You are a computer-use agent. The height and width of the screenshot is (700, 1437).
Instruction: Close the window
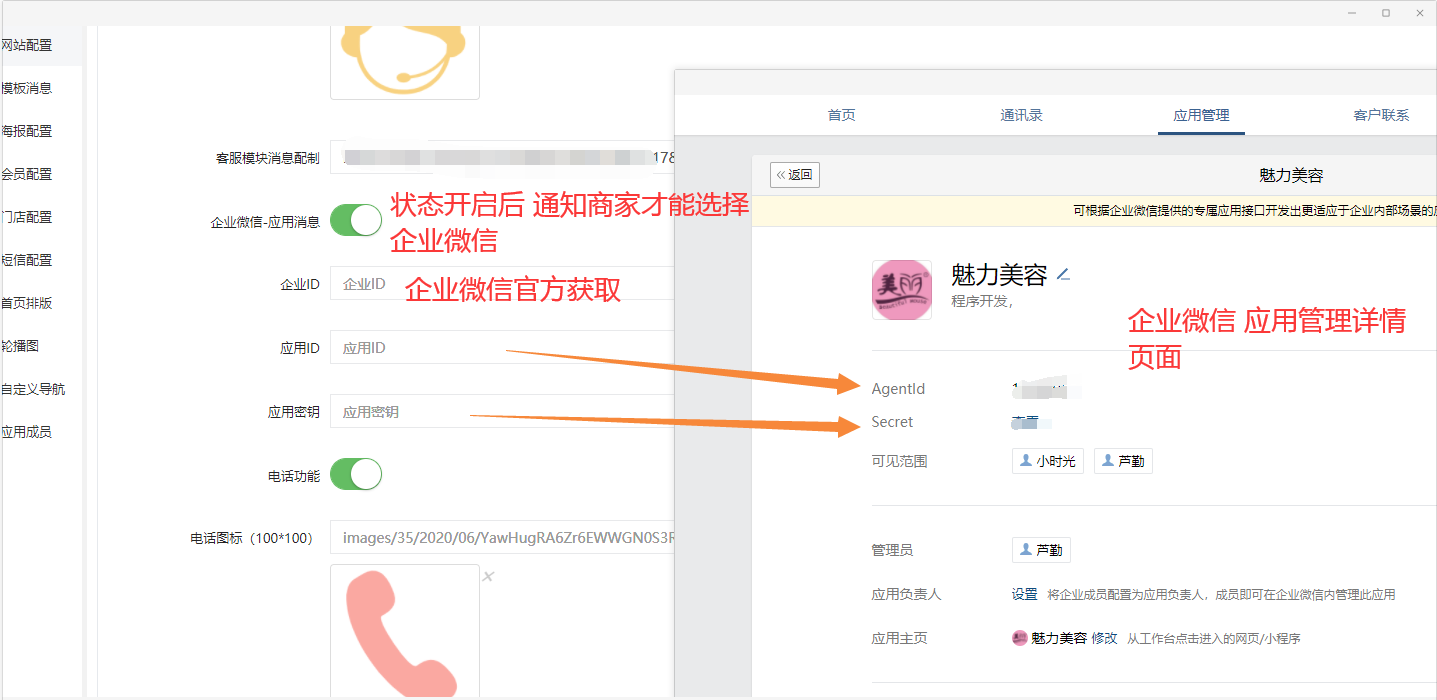pos(1420,13)
